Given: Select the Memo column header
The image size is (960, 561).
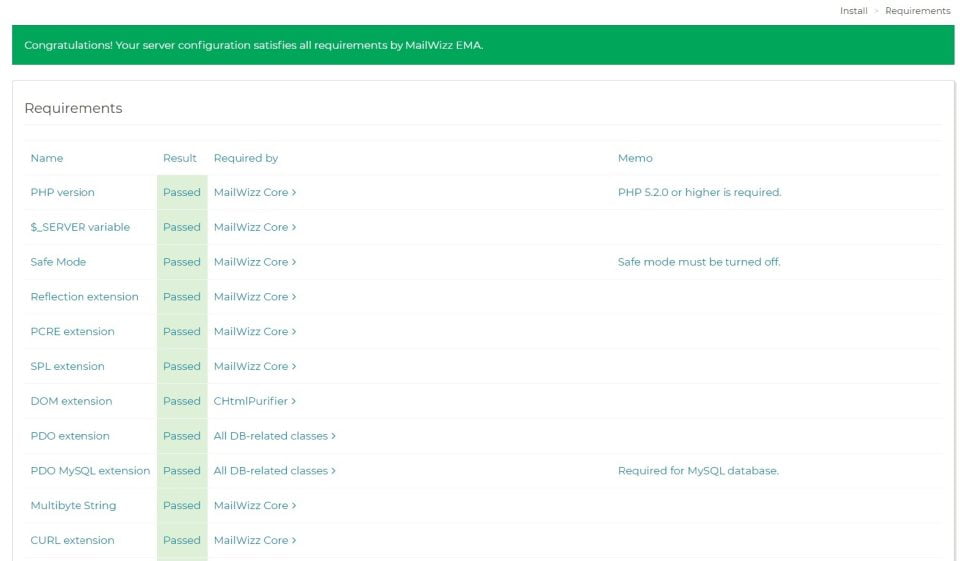Looking at the screenshot, I should (x=635, y=158).
